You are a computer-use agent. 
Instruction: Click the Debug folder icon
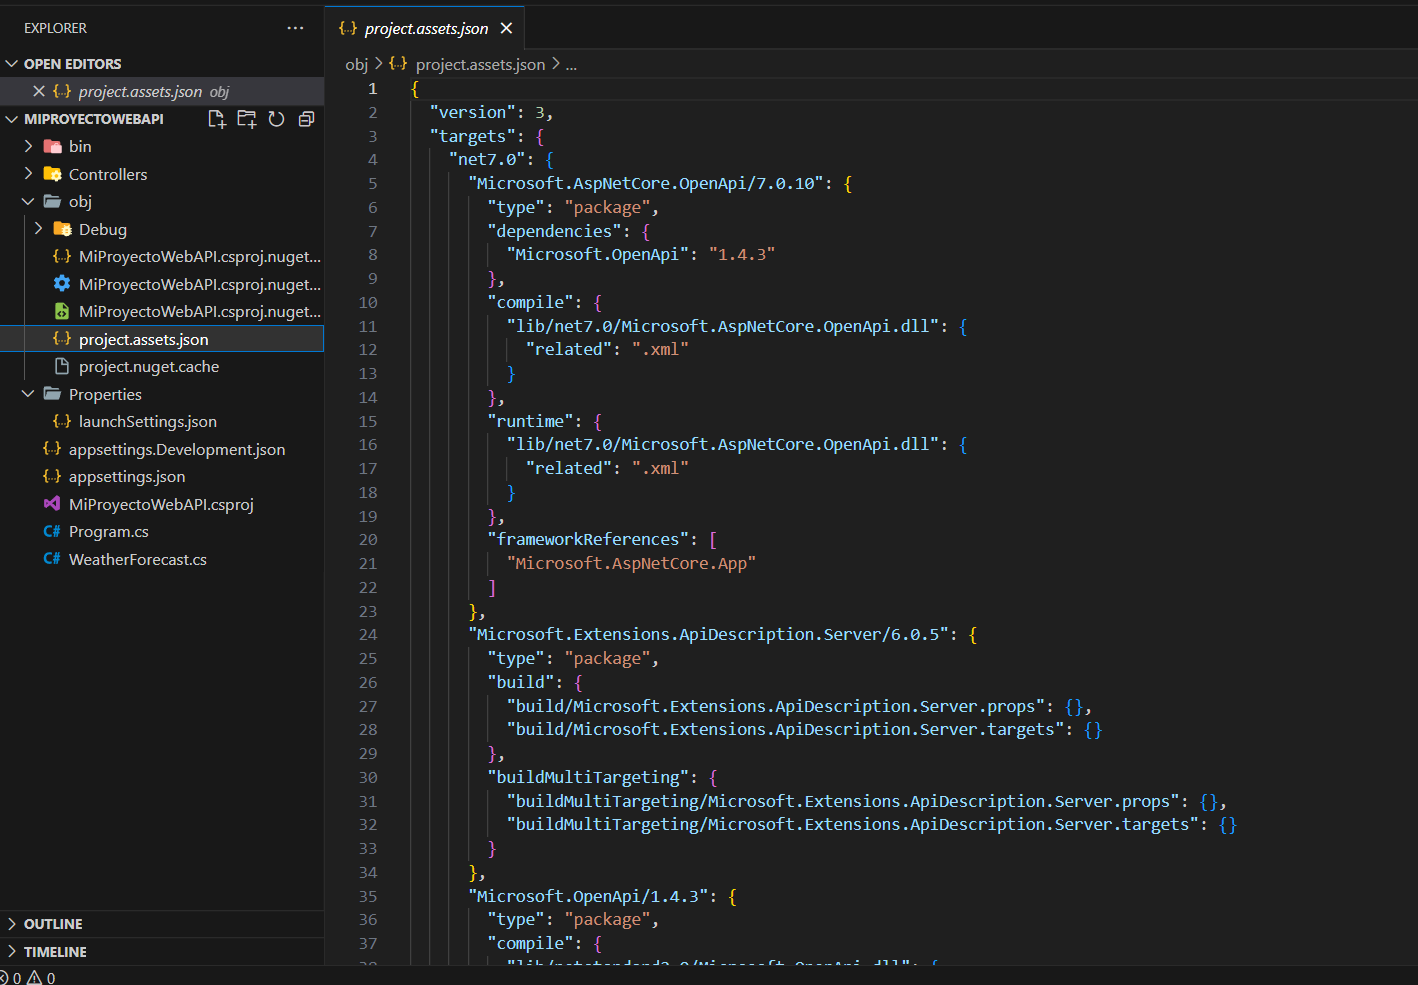click(x=62, y=229)
